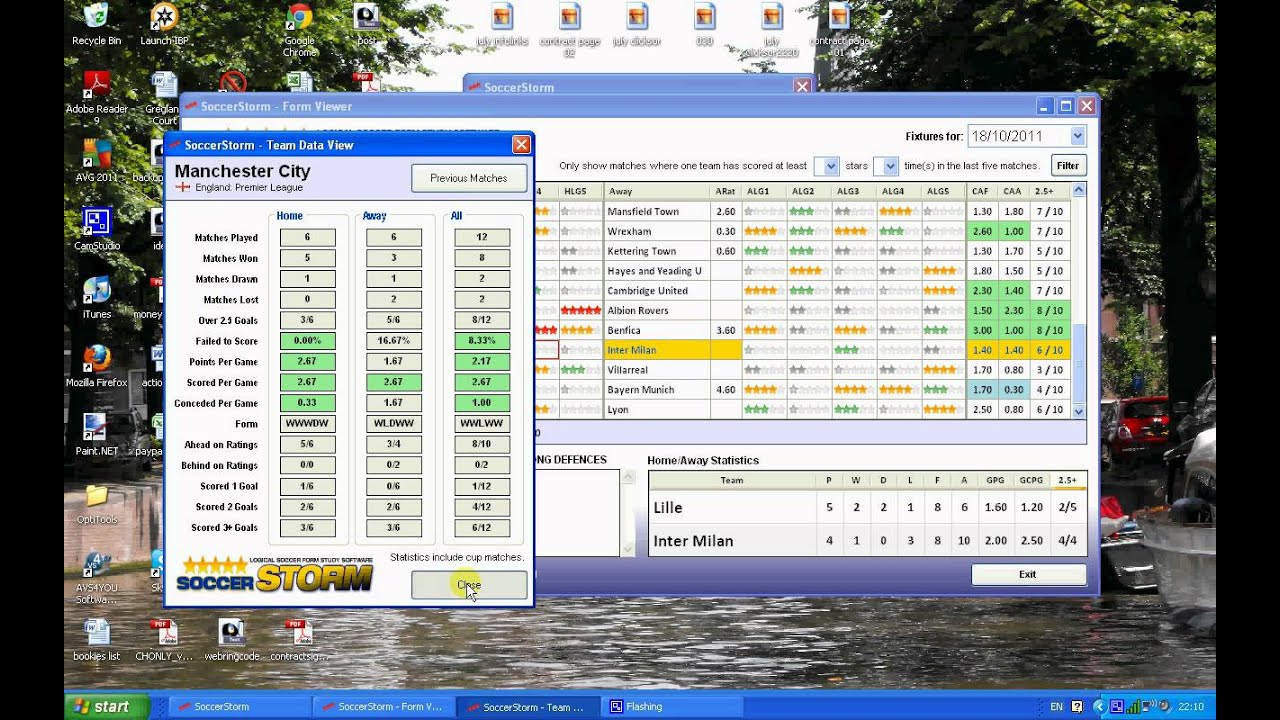Open the Adobe Reader 9 shortcut
This screenshot has height=720, width=1280.
click(x=96, y=98)
